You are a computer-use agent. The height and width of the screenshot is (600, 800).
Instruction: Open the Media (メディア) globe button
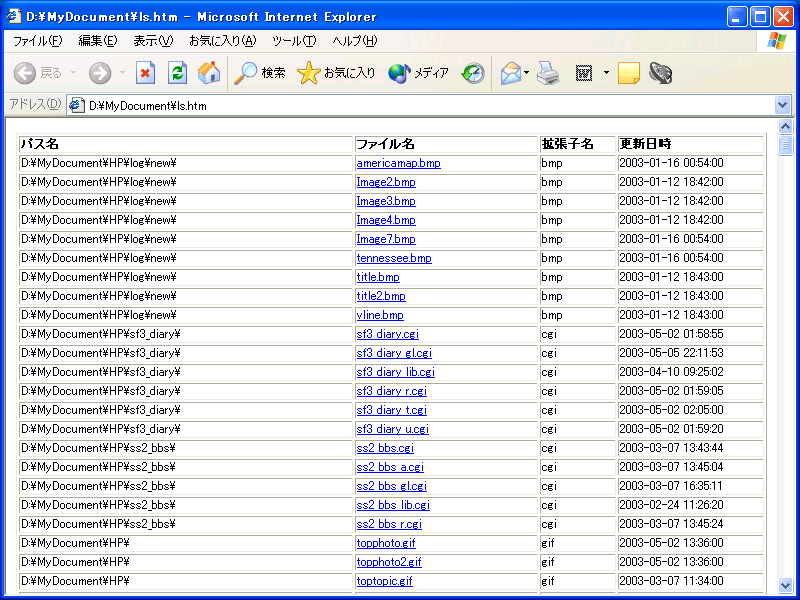418,73
